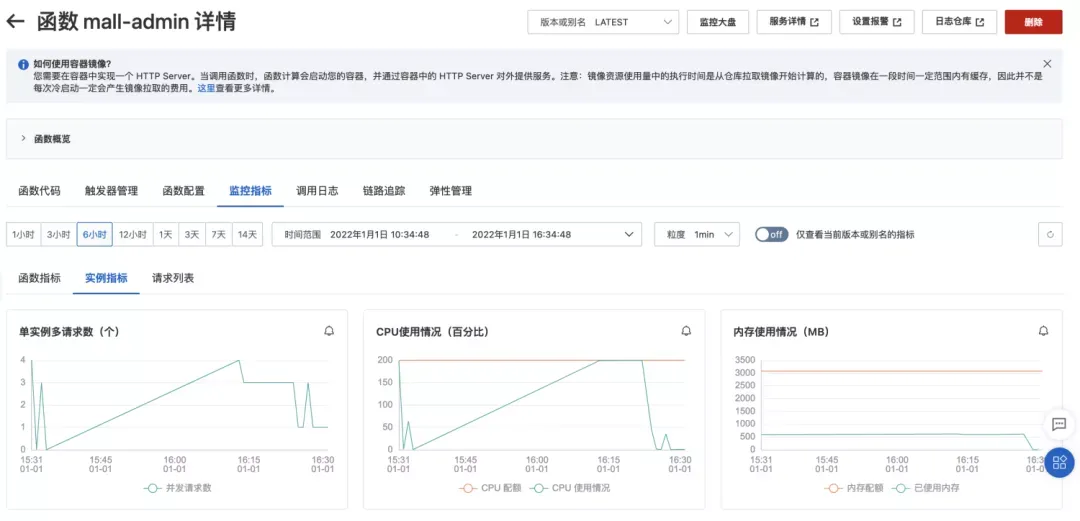Click bell alarm icon on CPU使用情况 chart
Screen dimensions: 1080x521
(686, 331)
